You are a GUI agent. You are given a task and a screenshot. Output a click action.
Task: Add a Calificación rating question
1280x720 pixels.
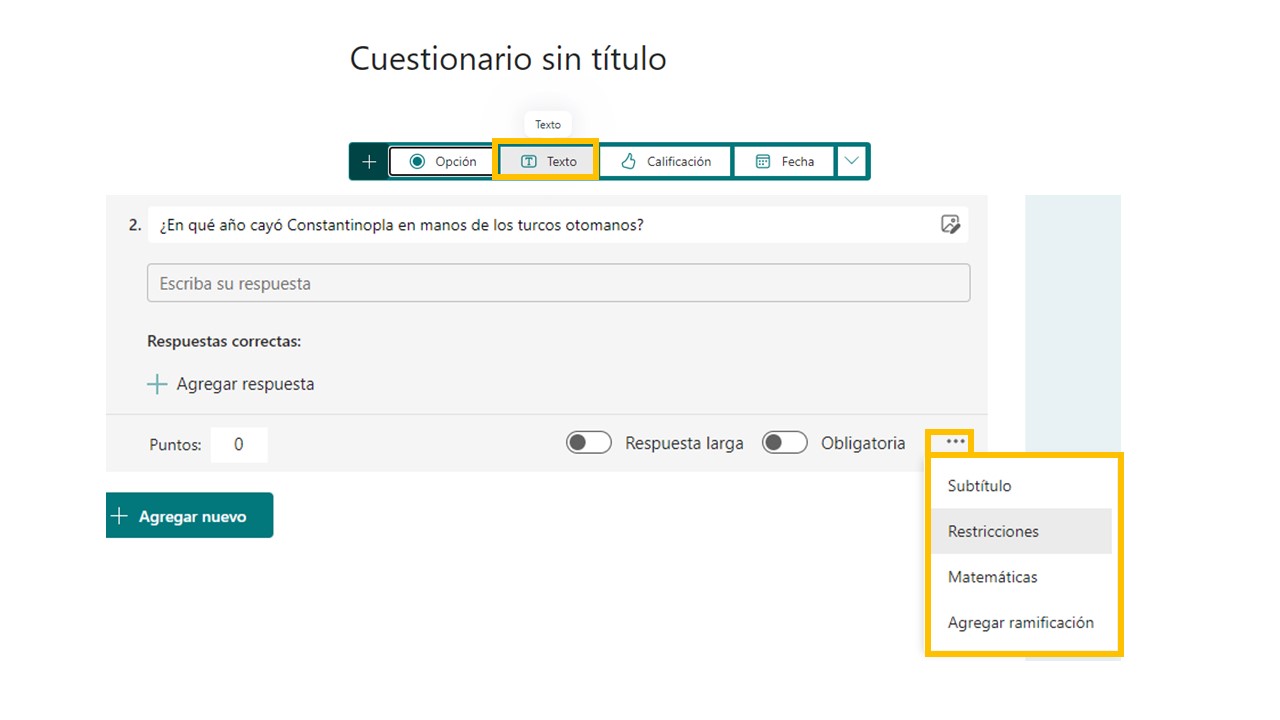(666, 161)
